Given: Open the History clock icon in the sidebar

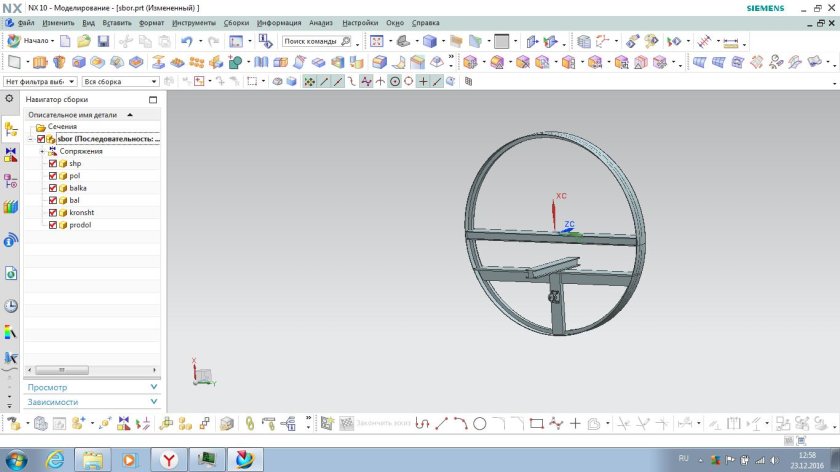Looking at the screenshot, I should point(11,306).
